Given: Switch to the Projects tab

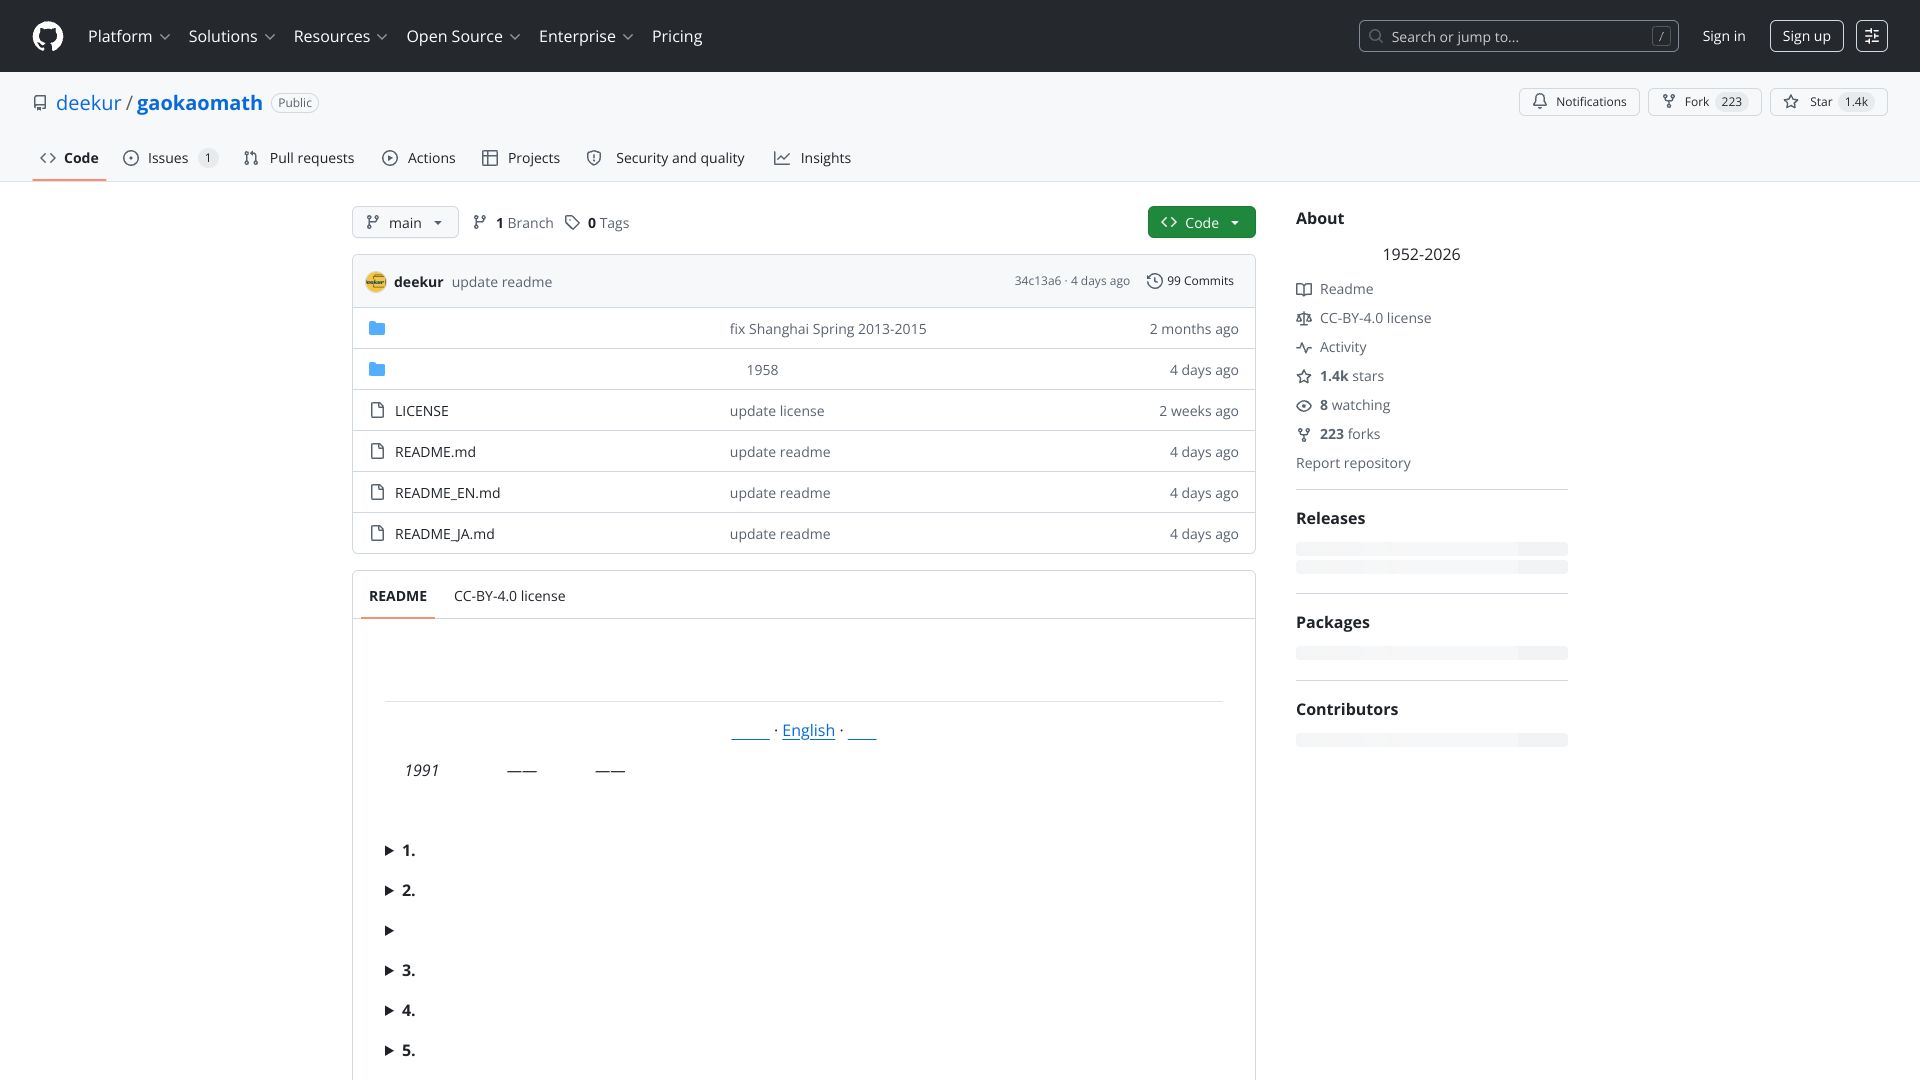Looking at the screenshot, I should click(x=521, y=158).
